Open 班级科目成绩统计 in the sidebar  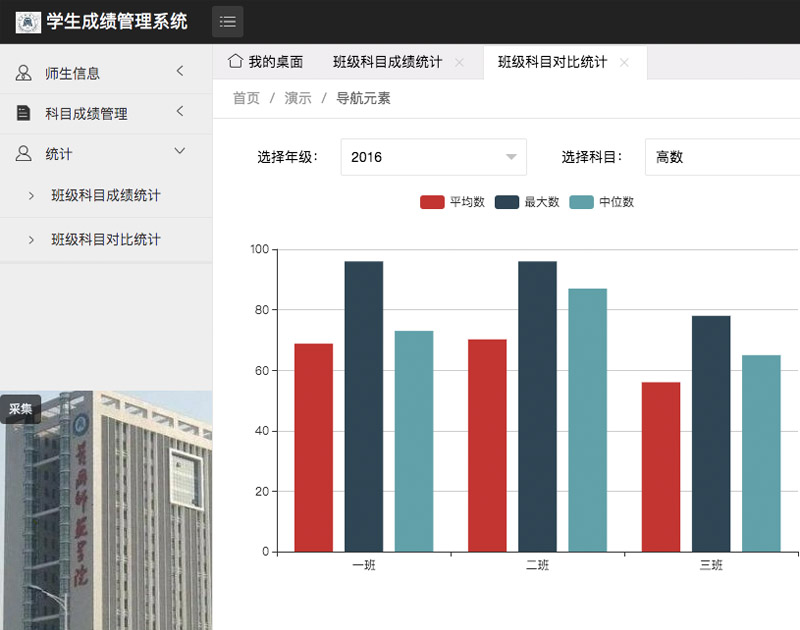coord(106,196)
